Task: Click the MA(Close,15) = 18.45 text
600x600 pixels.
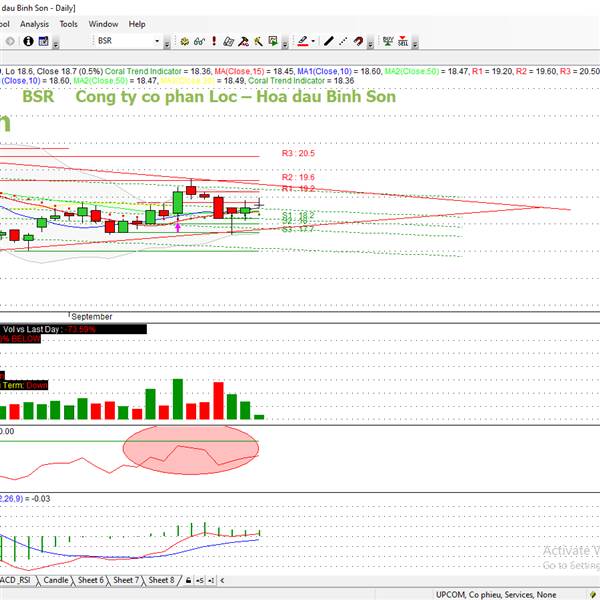Action: pos(254,71)
